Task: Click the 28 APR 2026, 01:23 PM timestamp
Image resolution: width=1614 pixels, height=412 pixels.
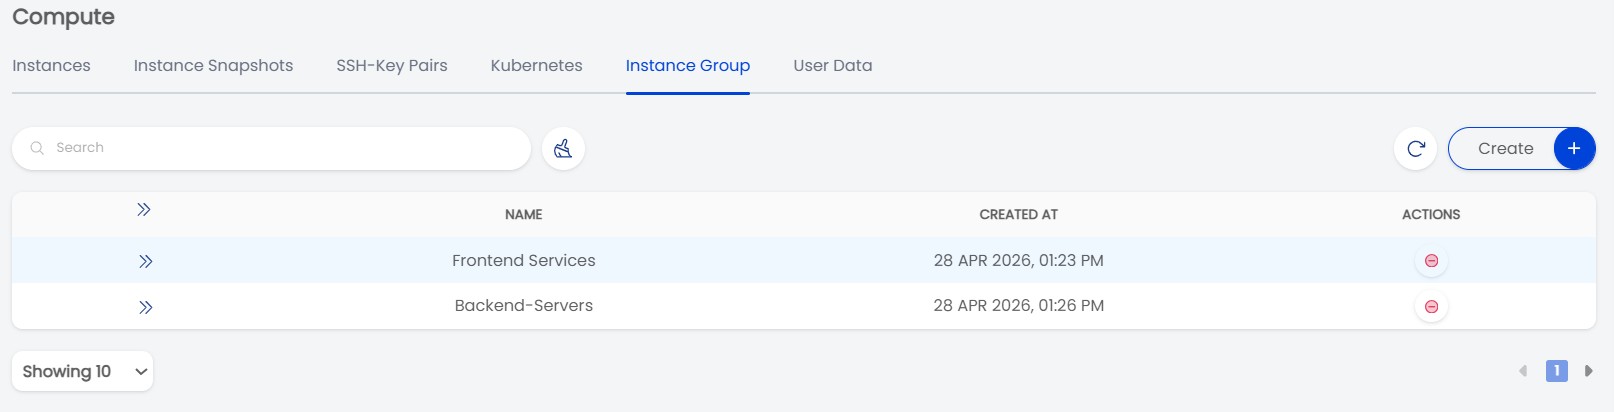Action: point(1019,260)
